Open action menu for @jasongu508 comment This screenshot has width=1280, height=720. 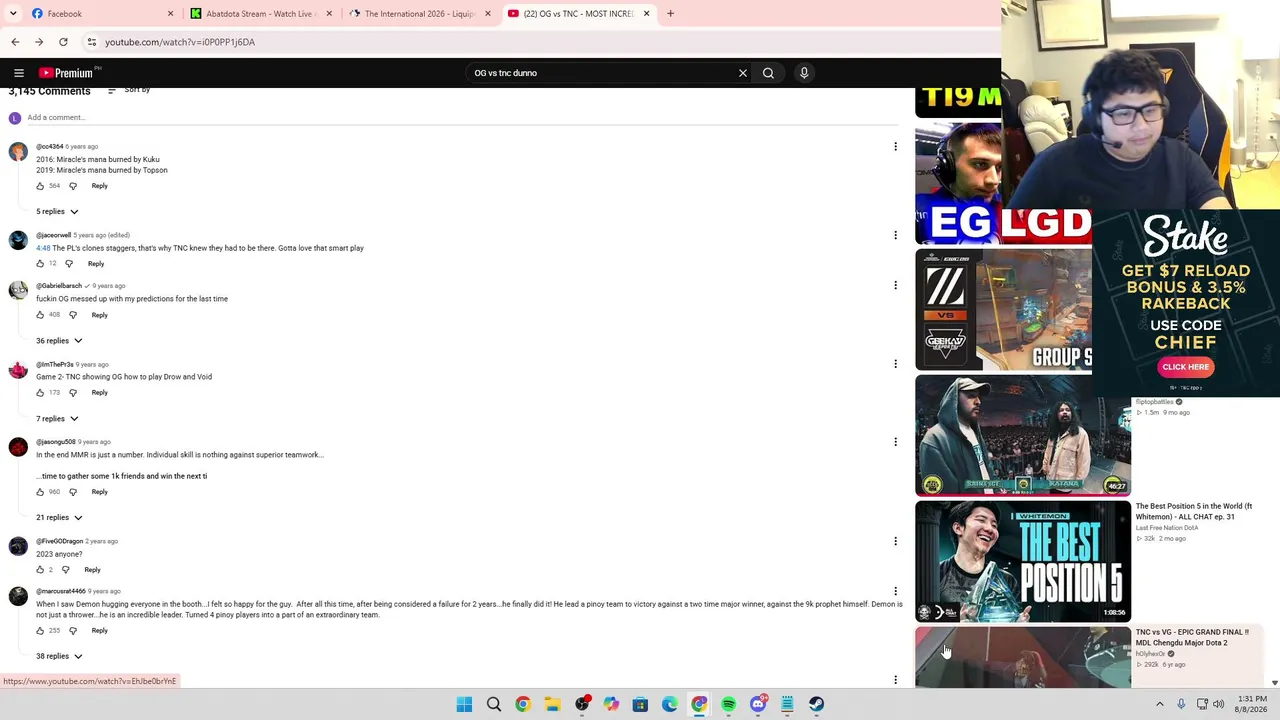[x=895, y=442]
